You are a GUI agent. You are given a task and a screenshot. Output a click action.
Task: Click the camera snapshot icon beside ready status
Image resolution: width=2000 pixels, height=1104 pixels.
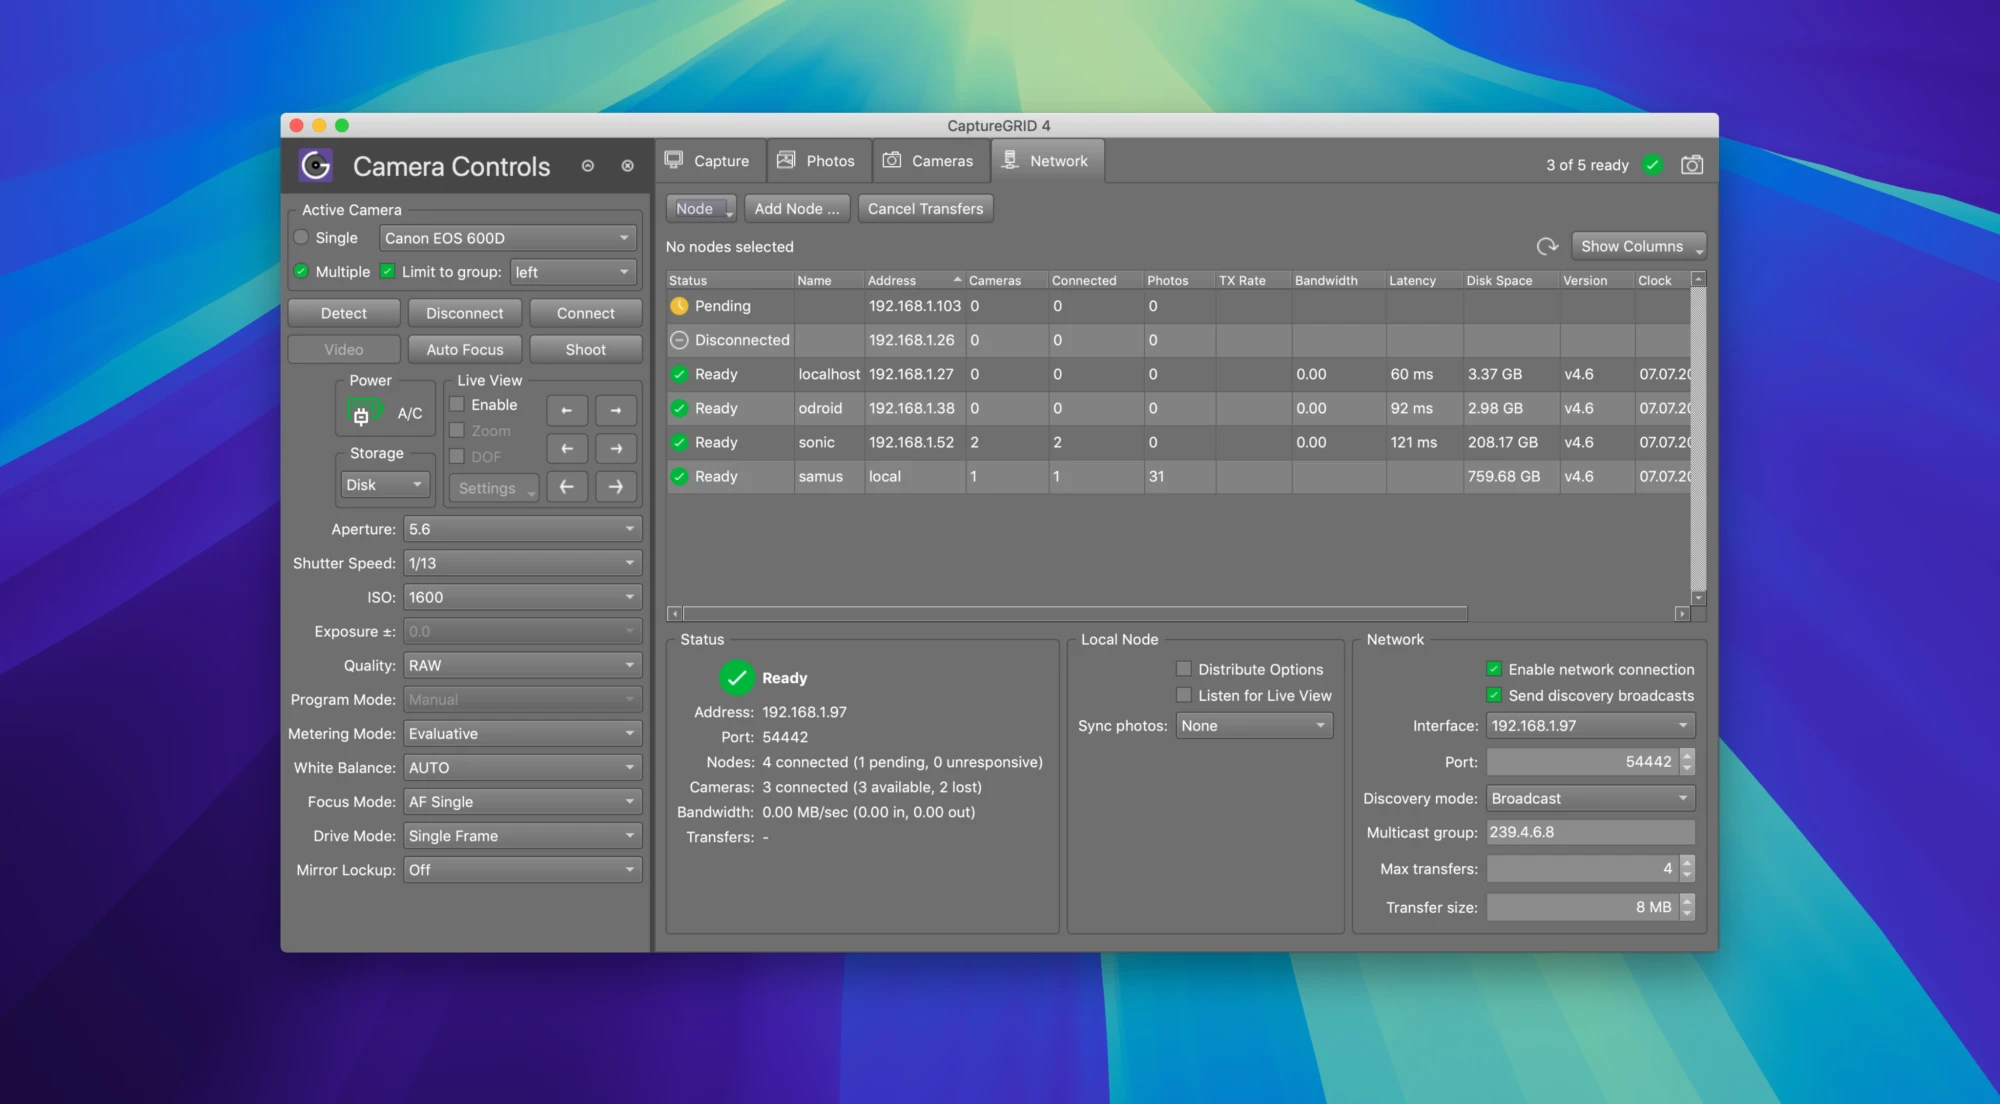[1691, 165]
